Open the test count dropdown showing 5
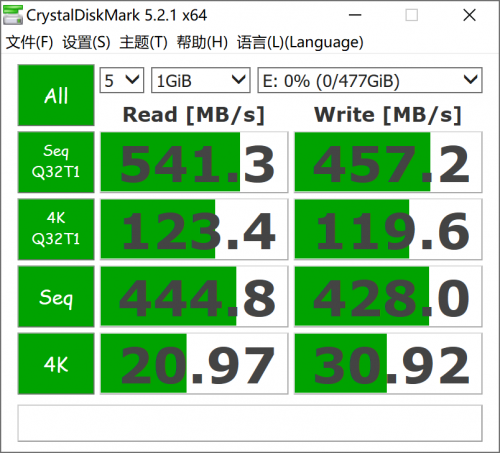The image size is (500, 453). tap(122, 80)
